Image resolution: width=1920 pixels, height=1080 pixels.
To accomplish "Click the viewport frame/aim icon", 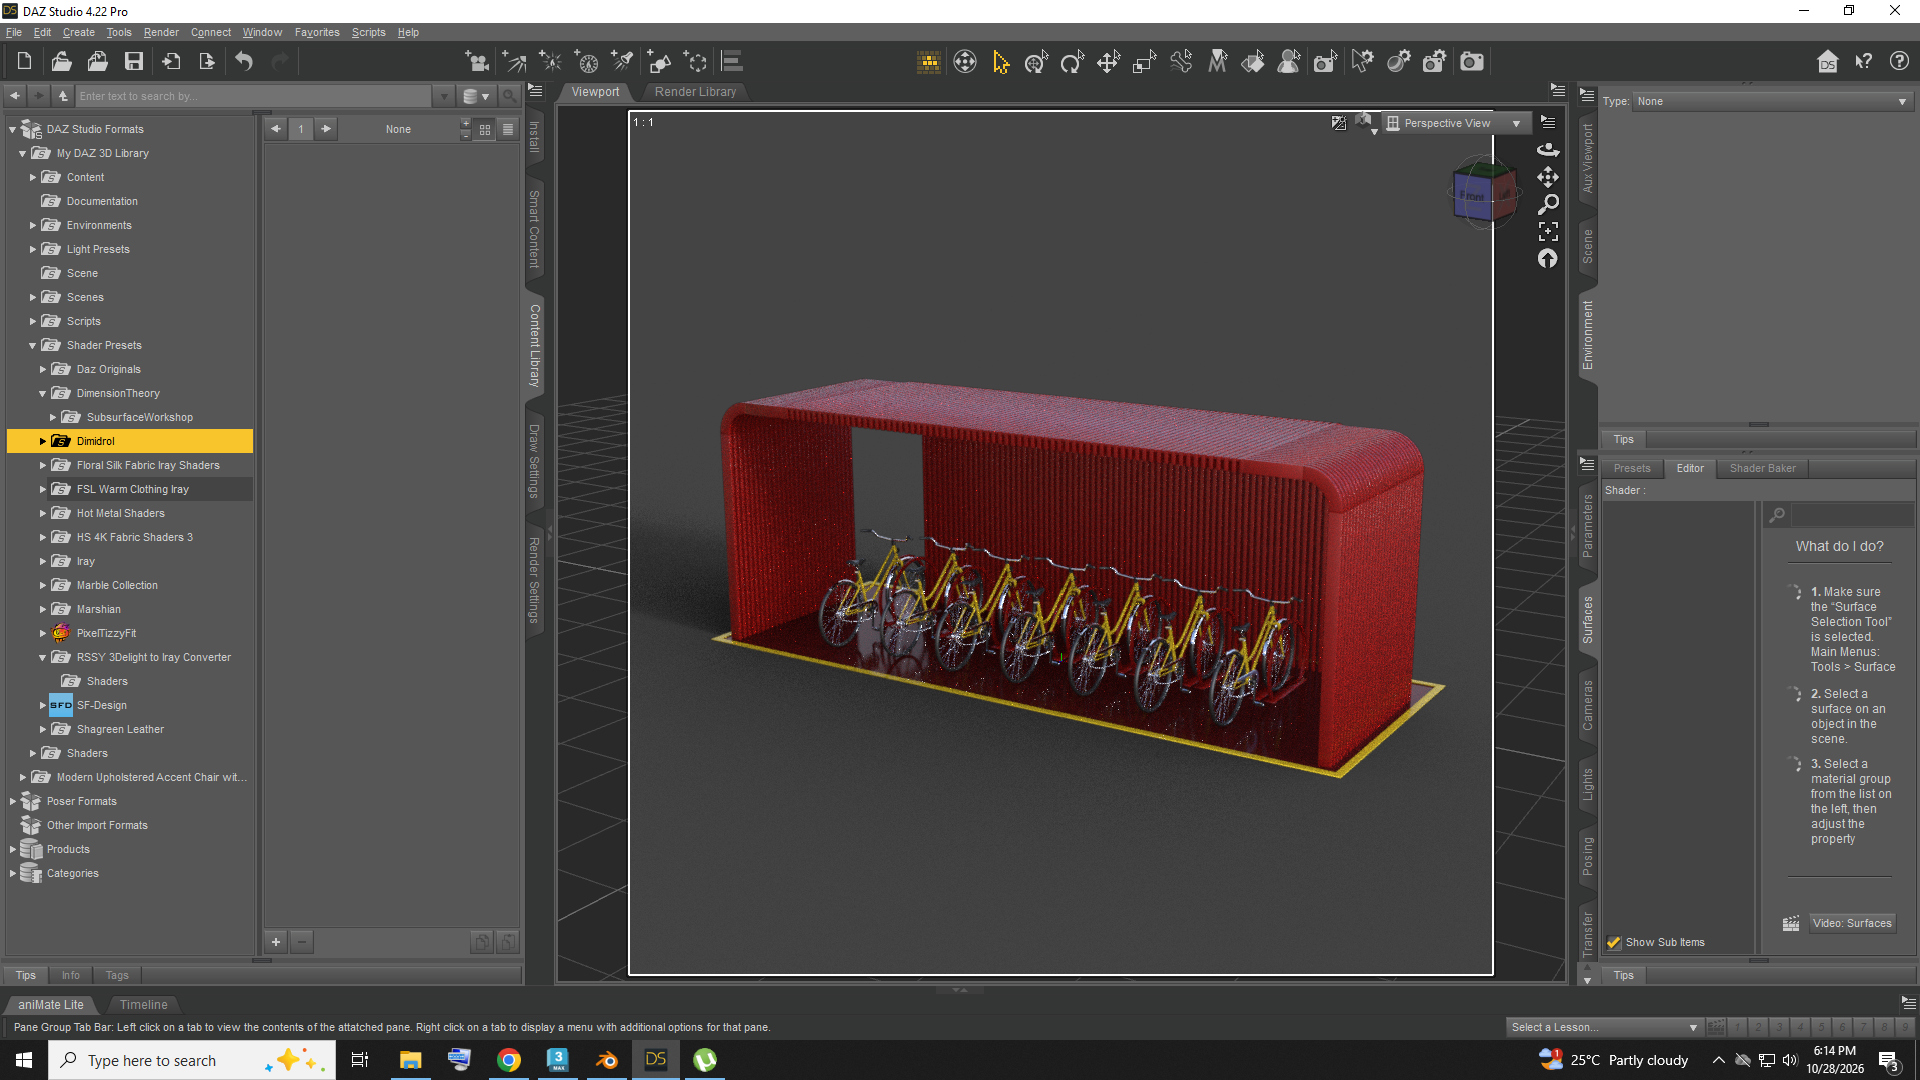I will click(x=1548, y=232).
